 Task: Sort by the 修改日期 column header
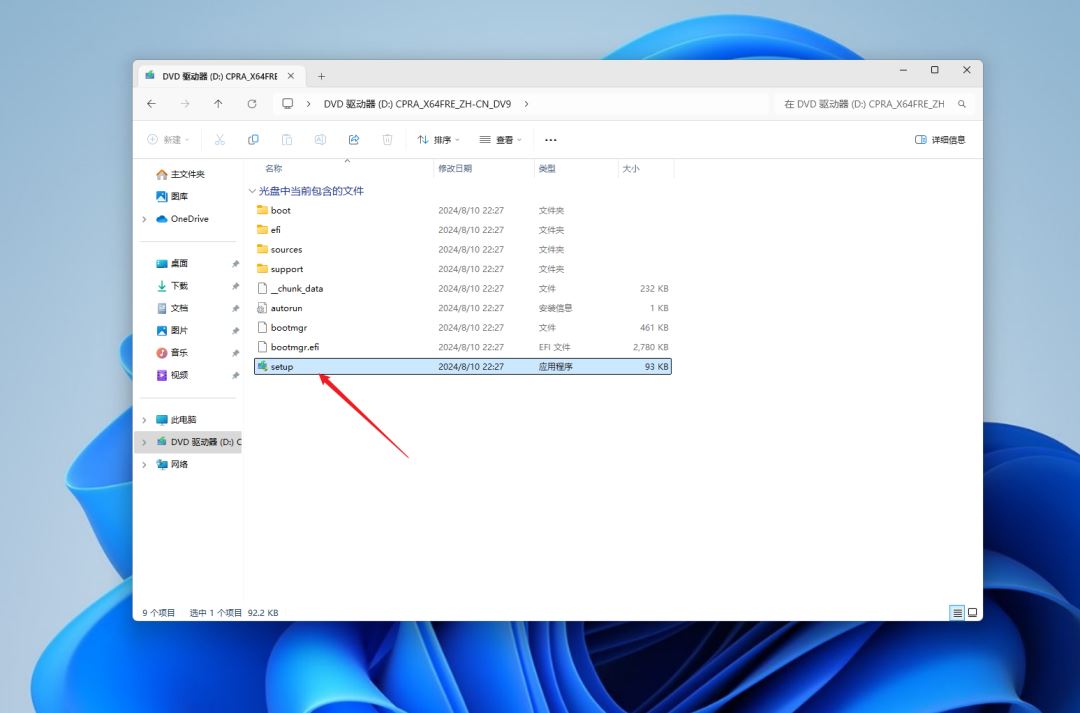pos(455,169)
